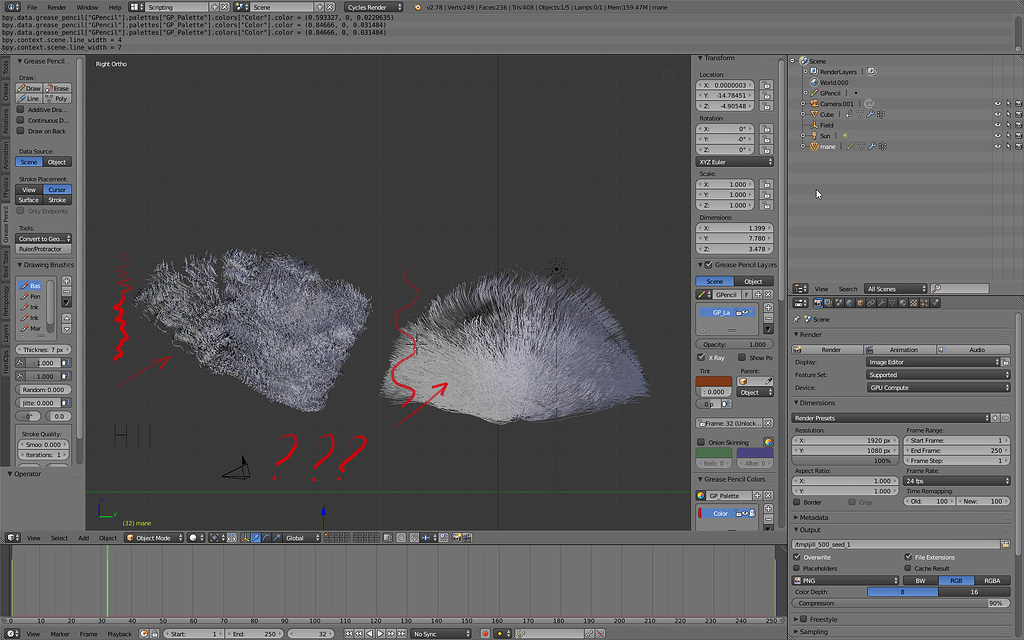Screen dimensions: 1024x640
Task: Open the PNG file format dropdown
Action: pyautogui.click(x=846, y=581)
